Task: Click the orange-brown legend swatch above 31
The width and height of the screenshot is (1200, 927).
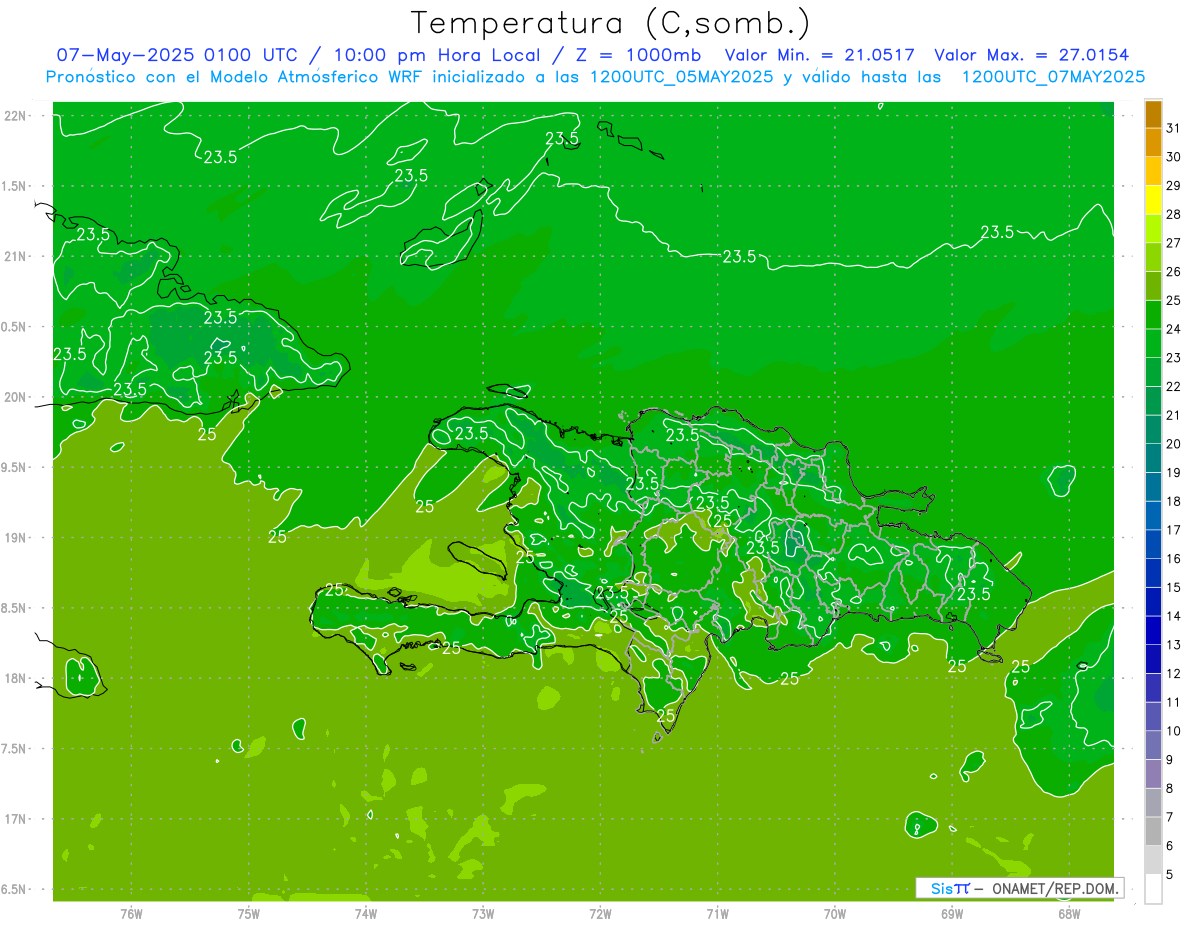Action: click(x=1153, y=114)
